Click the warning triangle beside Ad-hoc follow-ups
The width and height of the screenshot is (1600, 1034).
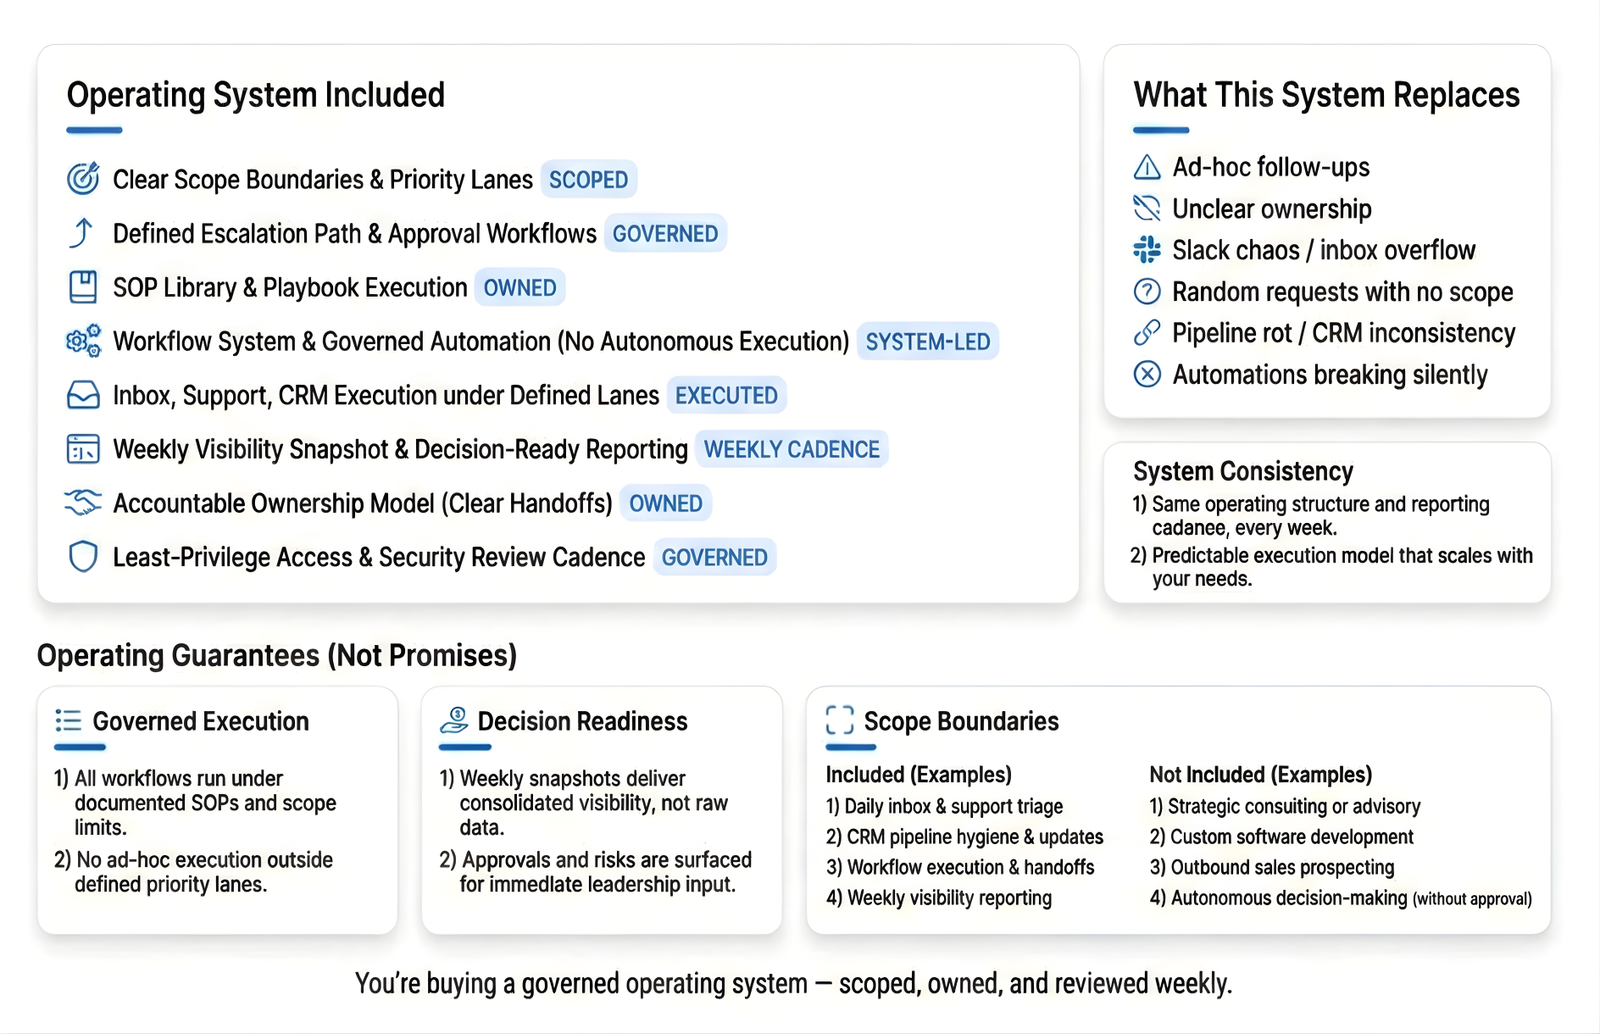1147,167
